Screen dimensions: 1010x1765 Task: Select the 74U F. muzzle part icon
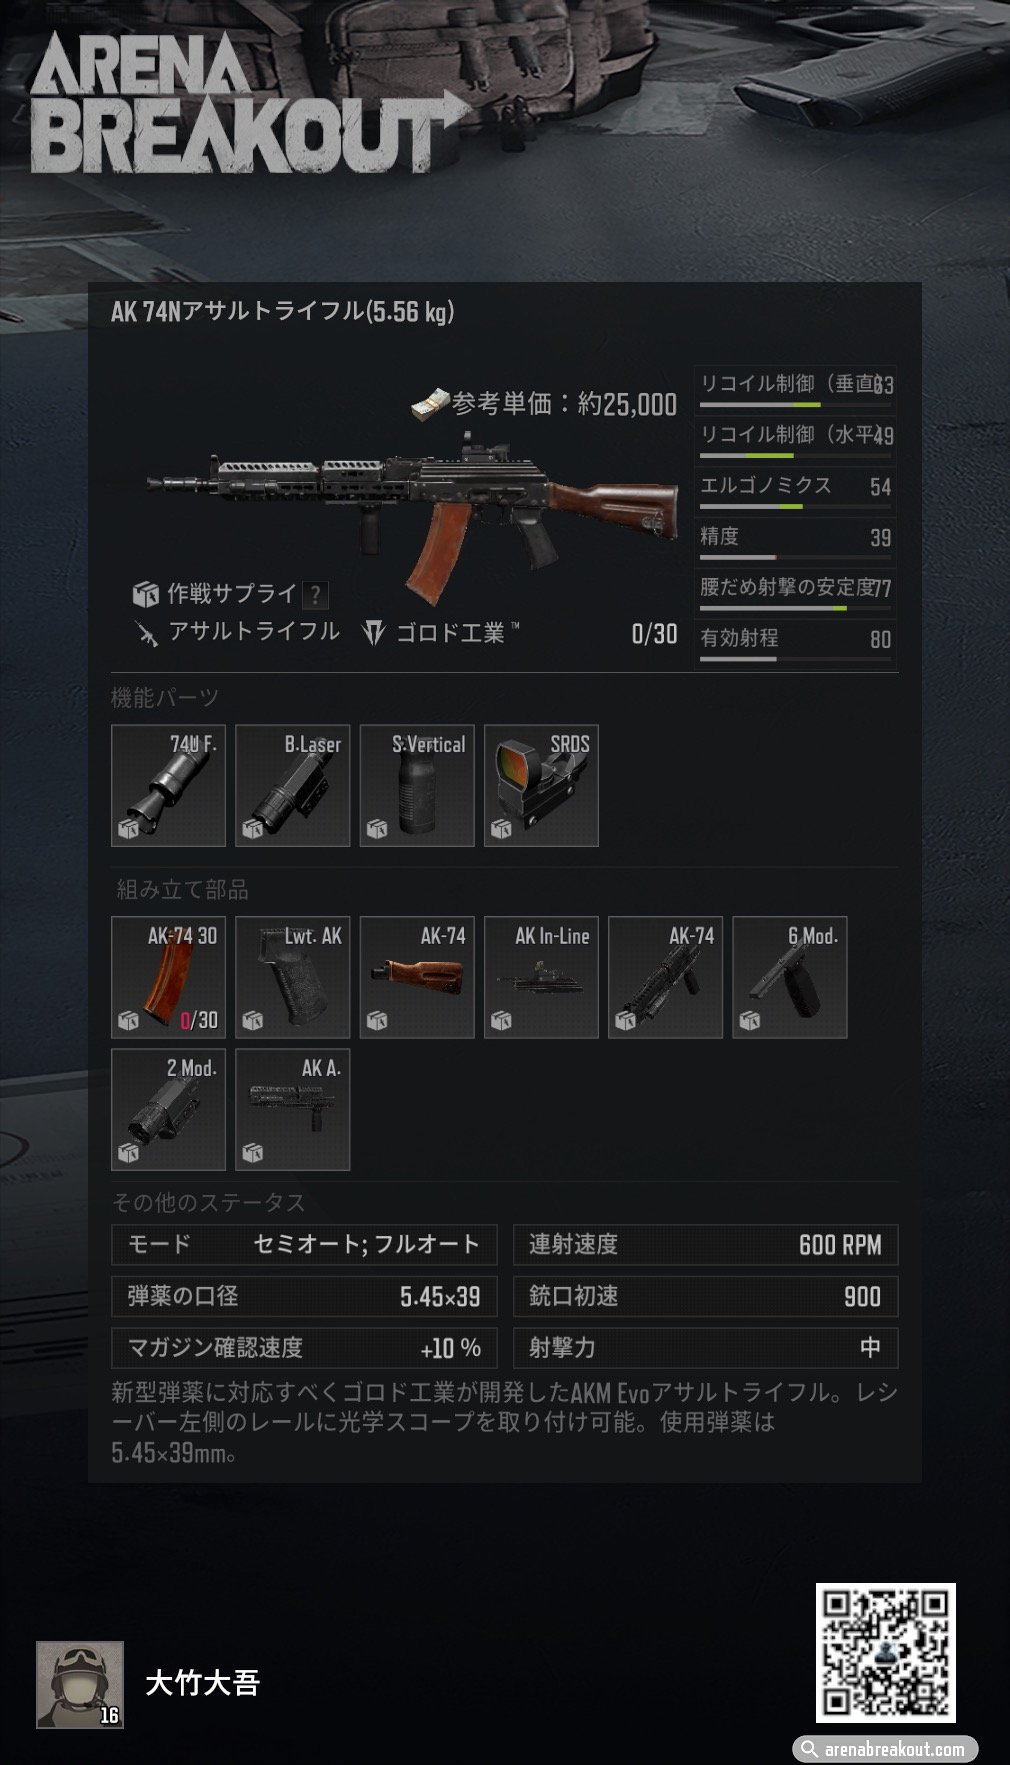point(168,785)
